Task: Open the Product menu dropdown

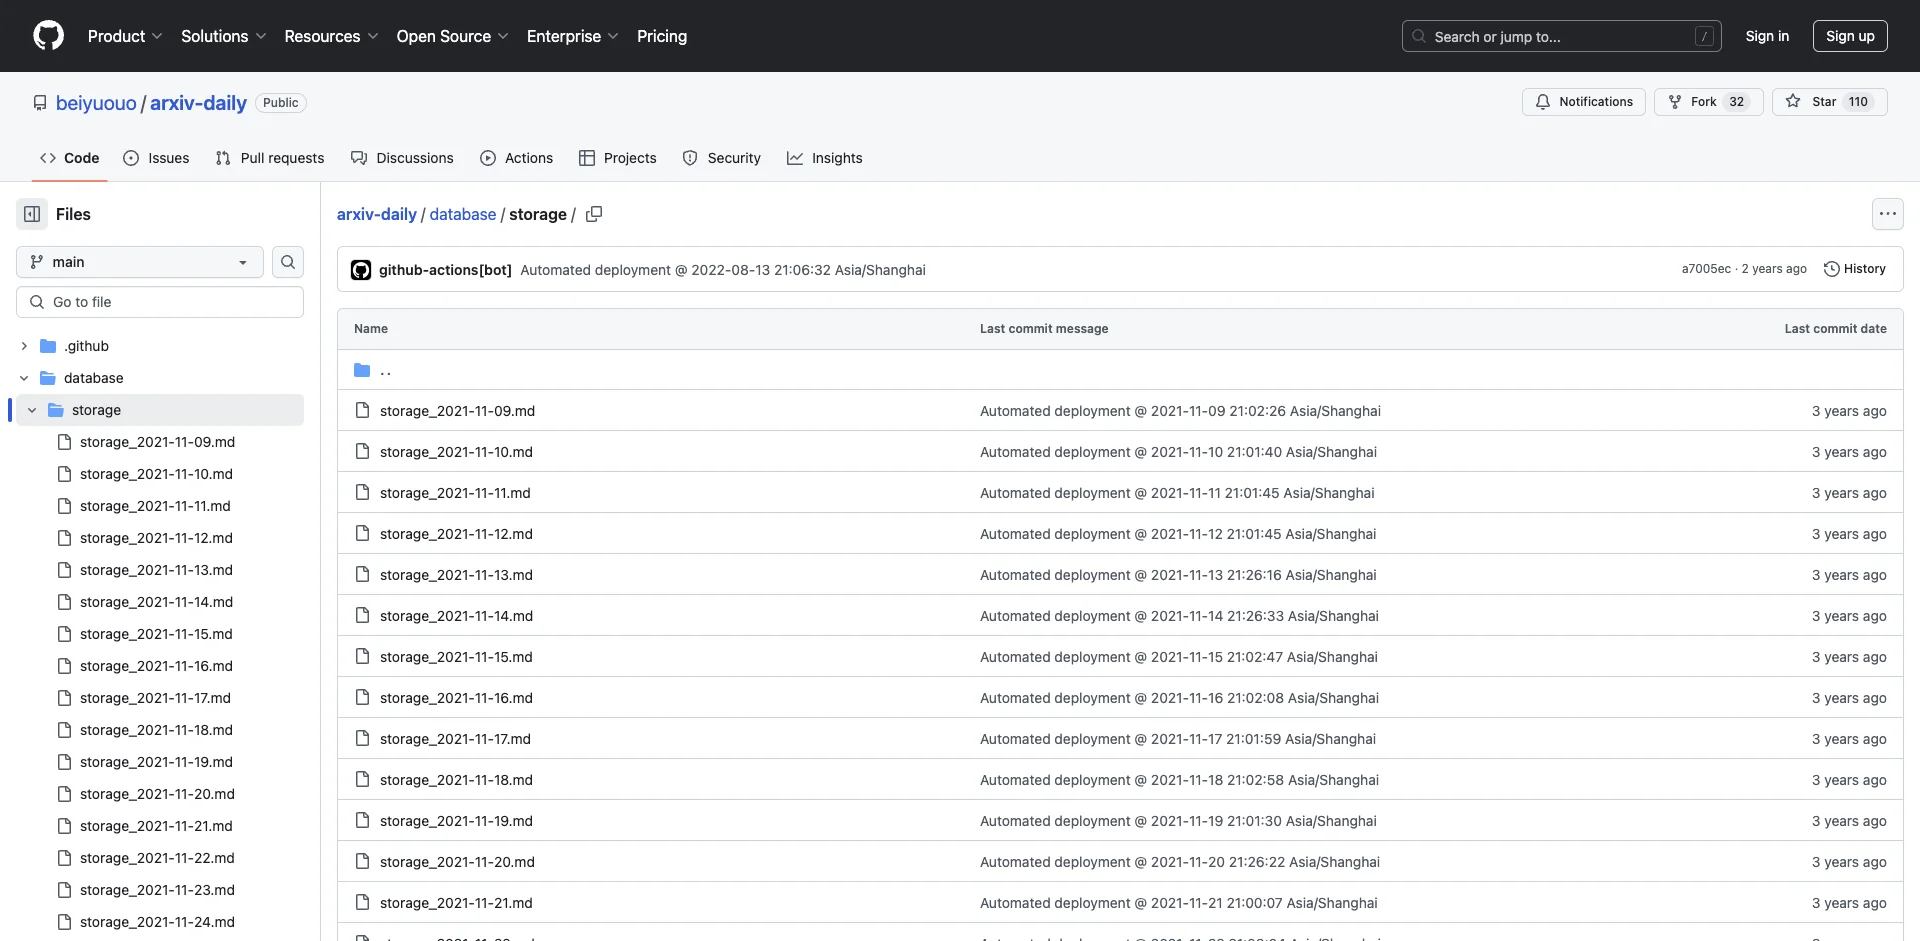Action: (x=125, y=36)
